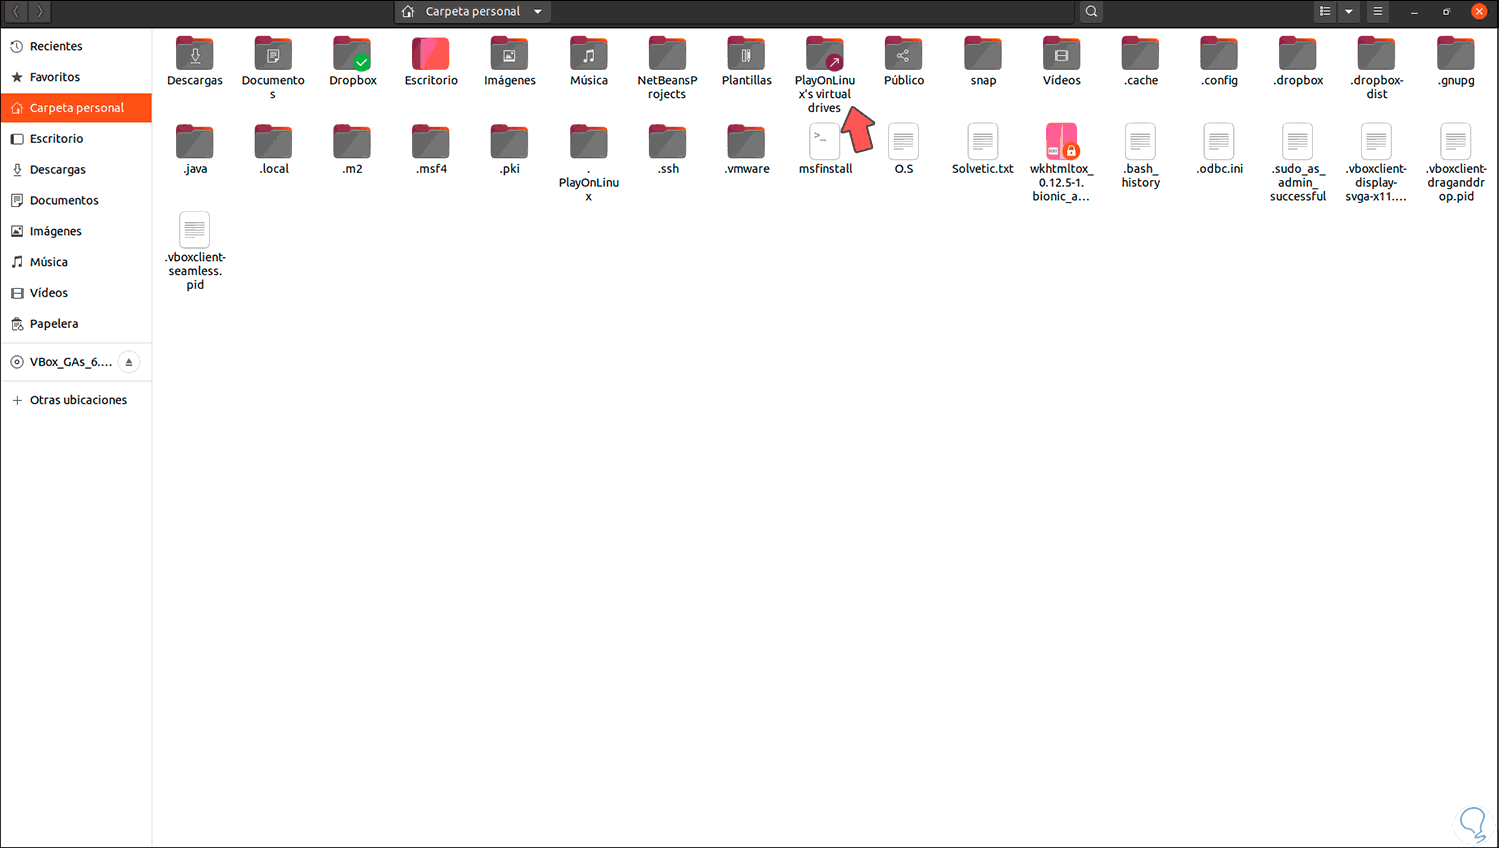Expand Otras ubicaciones in the sidebar

(x=78, y=399)
